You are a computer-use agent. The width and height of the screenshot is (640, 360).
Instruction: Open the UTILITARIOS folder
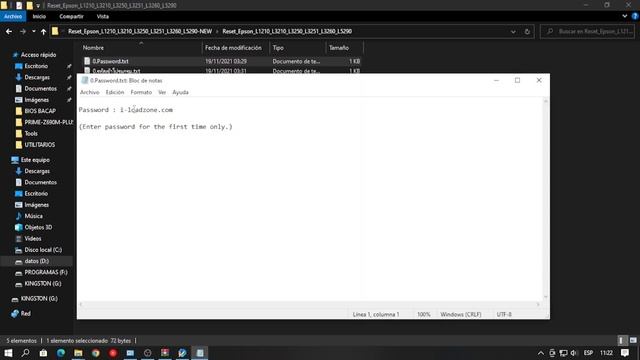pos(40,145)
